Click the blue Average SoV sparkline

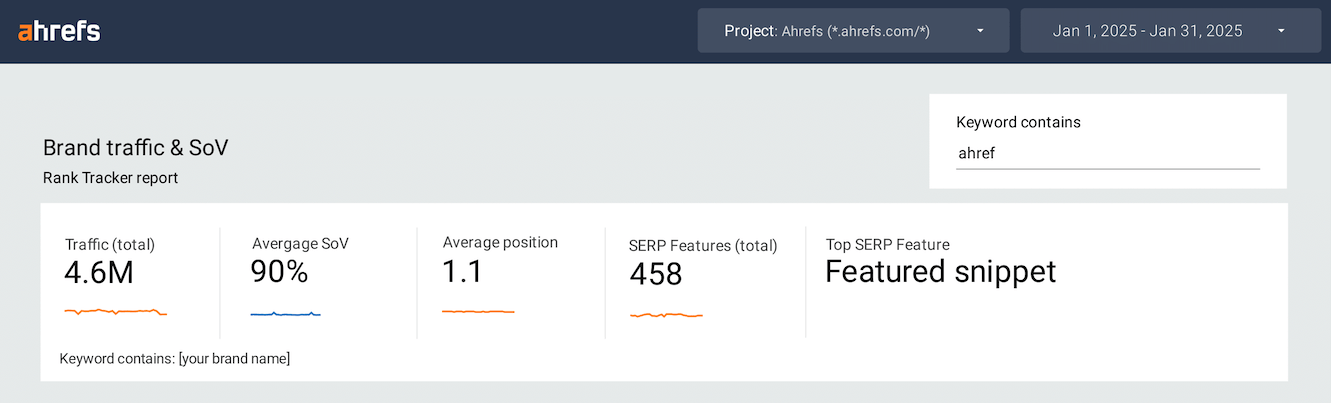tap(285, 314)
